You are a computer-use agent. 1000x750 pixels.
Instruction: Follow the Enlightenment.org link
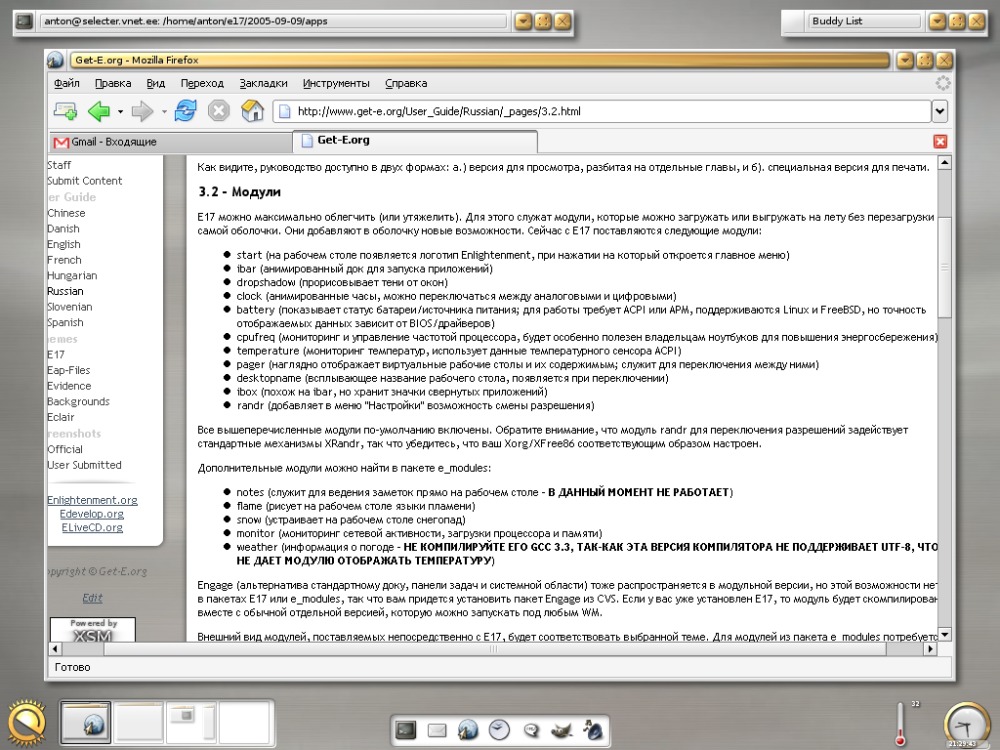pos(92,500)
